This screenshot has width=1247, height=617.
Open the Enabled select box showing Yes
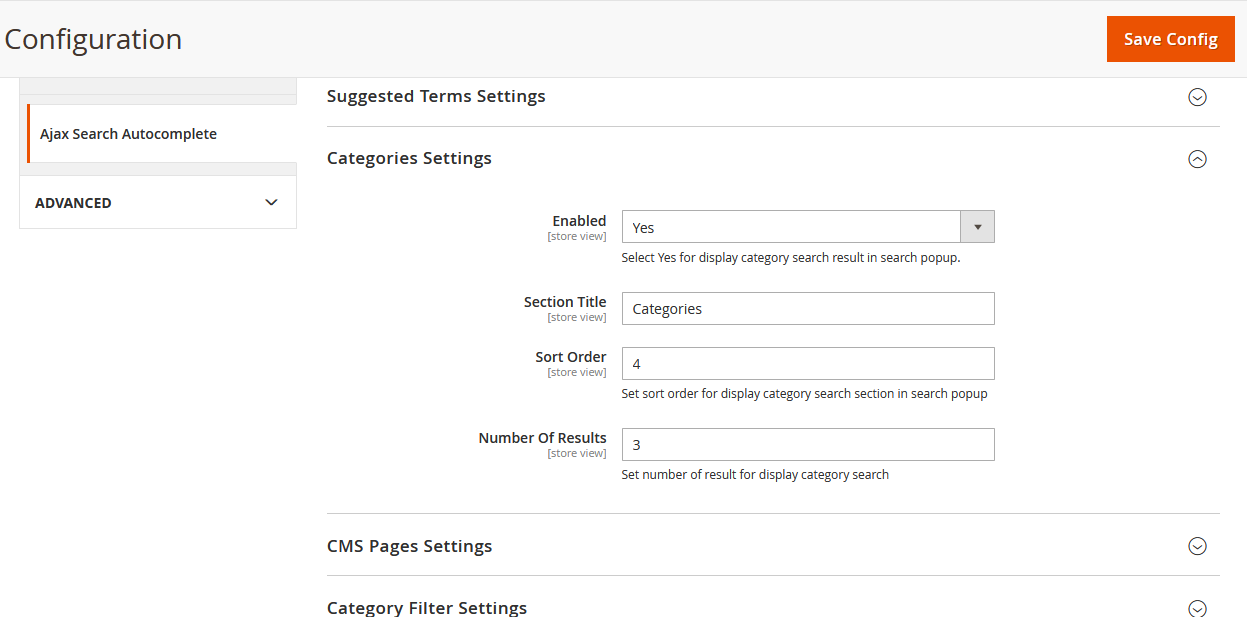[x=790, y=227]
